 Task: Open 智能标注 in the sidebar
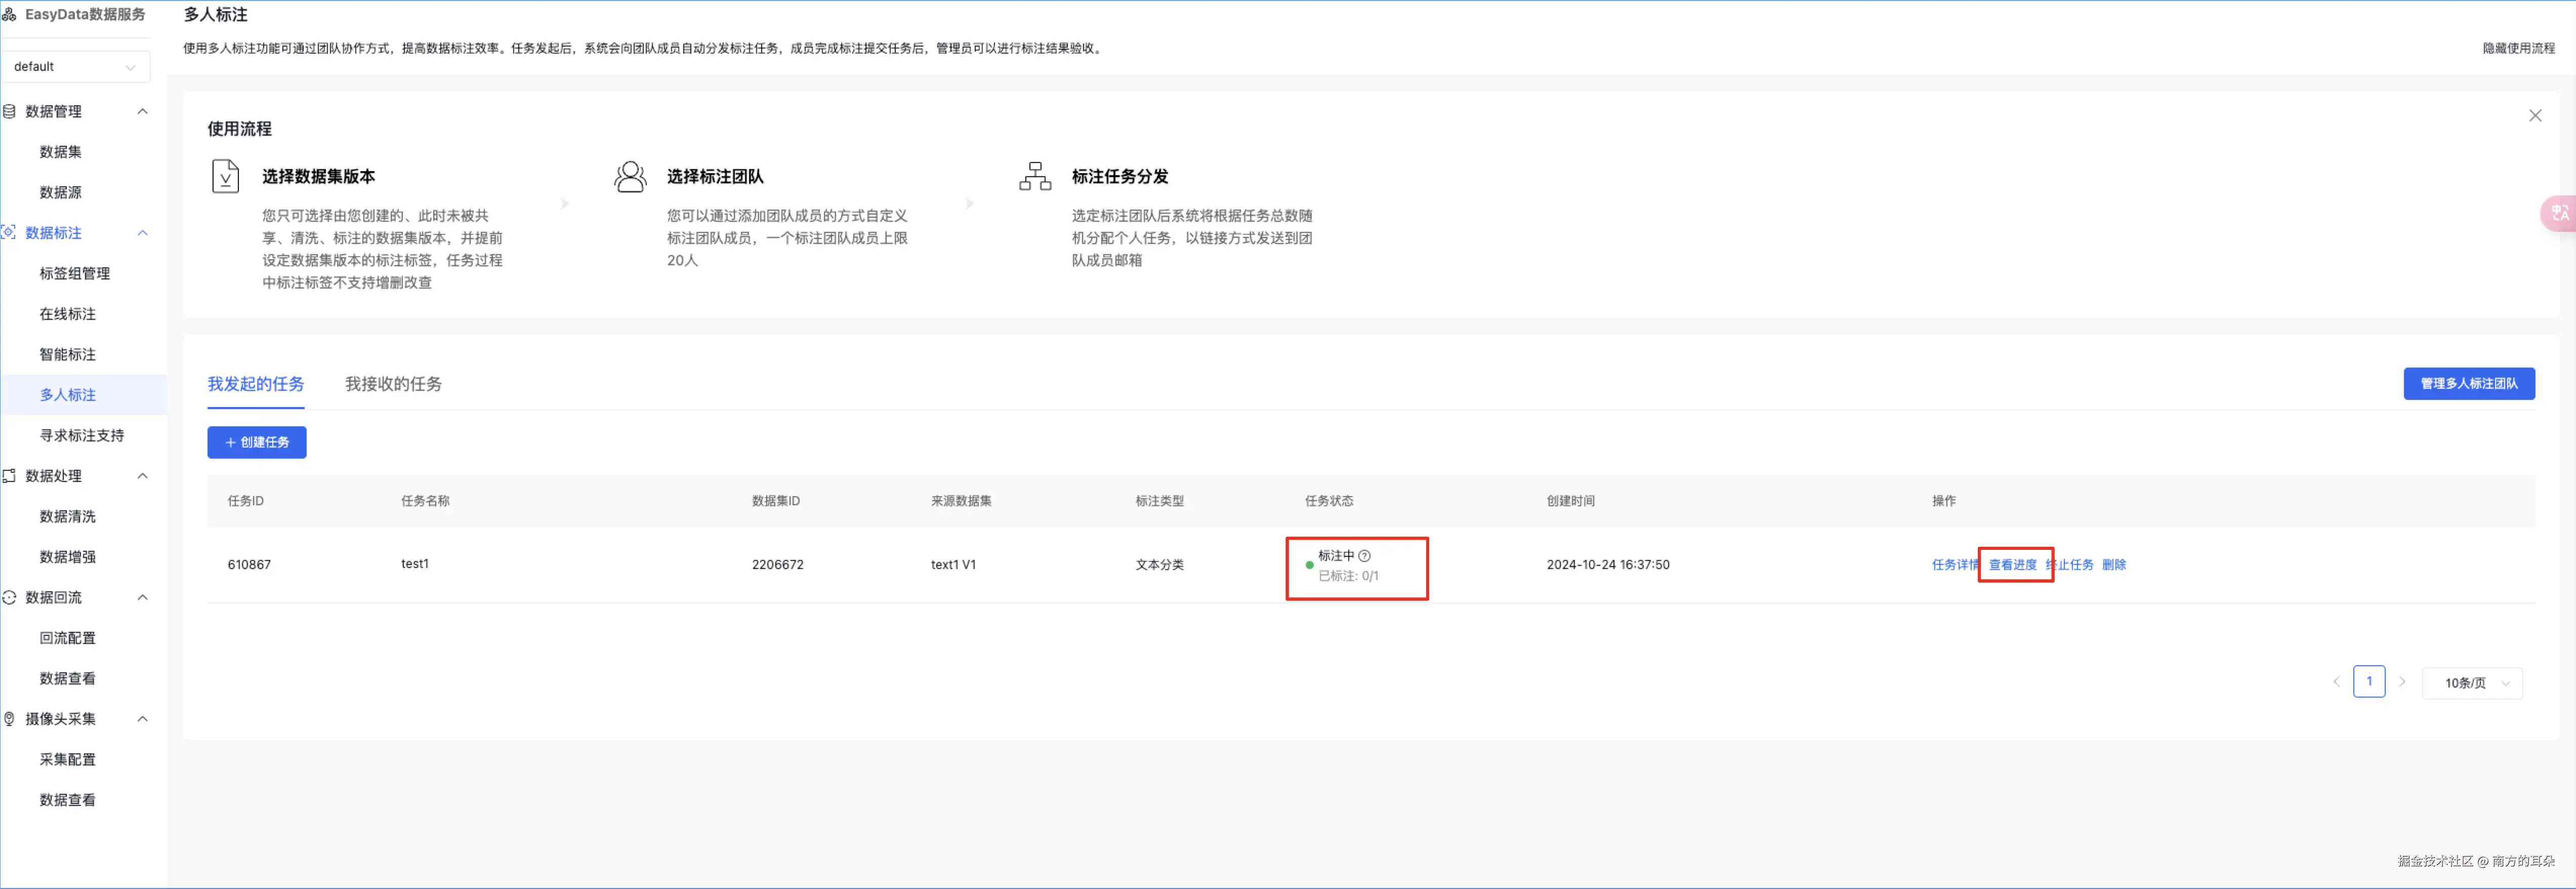(x=68, y=355)
